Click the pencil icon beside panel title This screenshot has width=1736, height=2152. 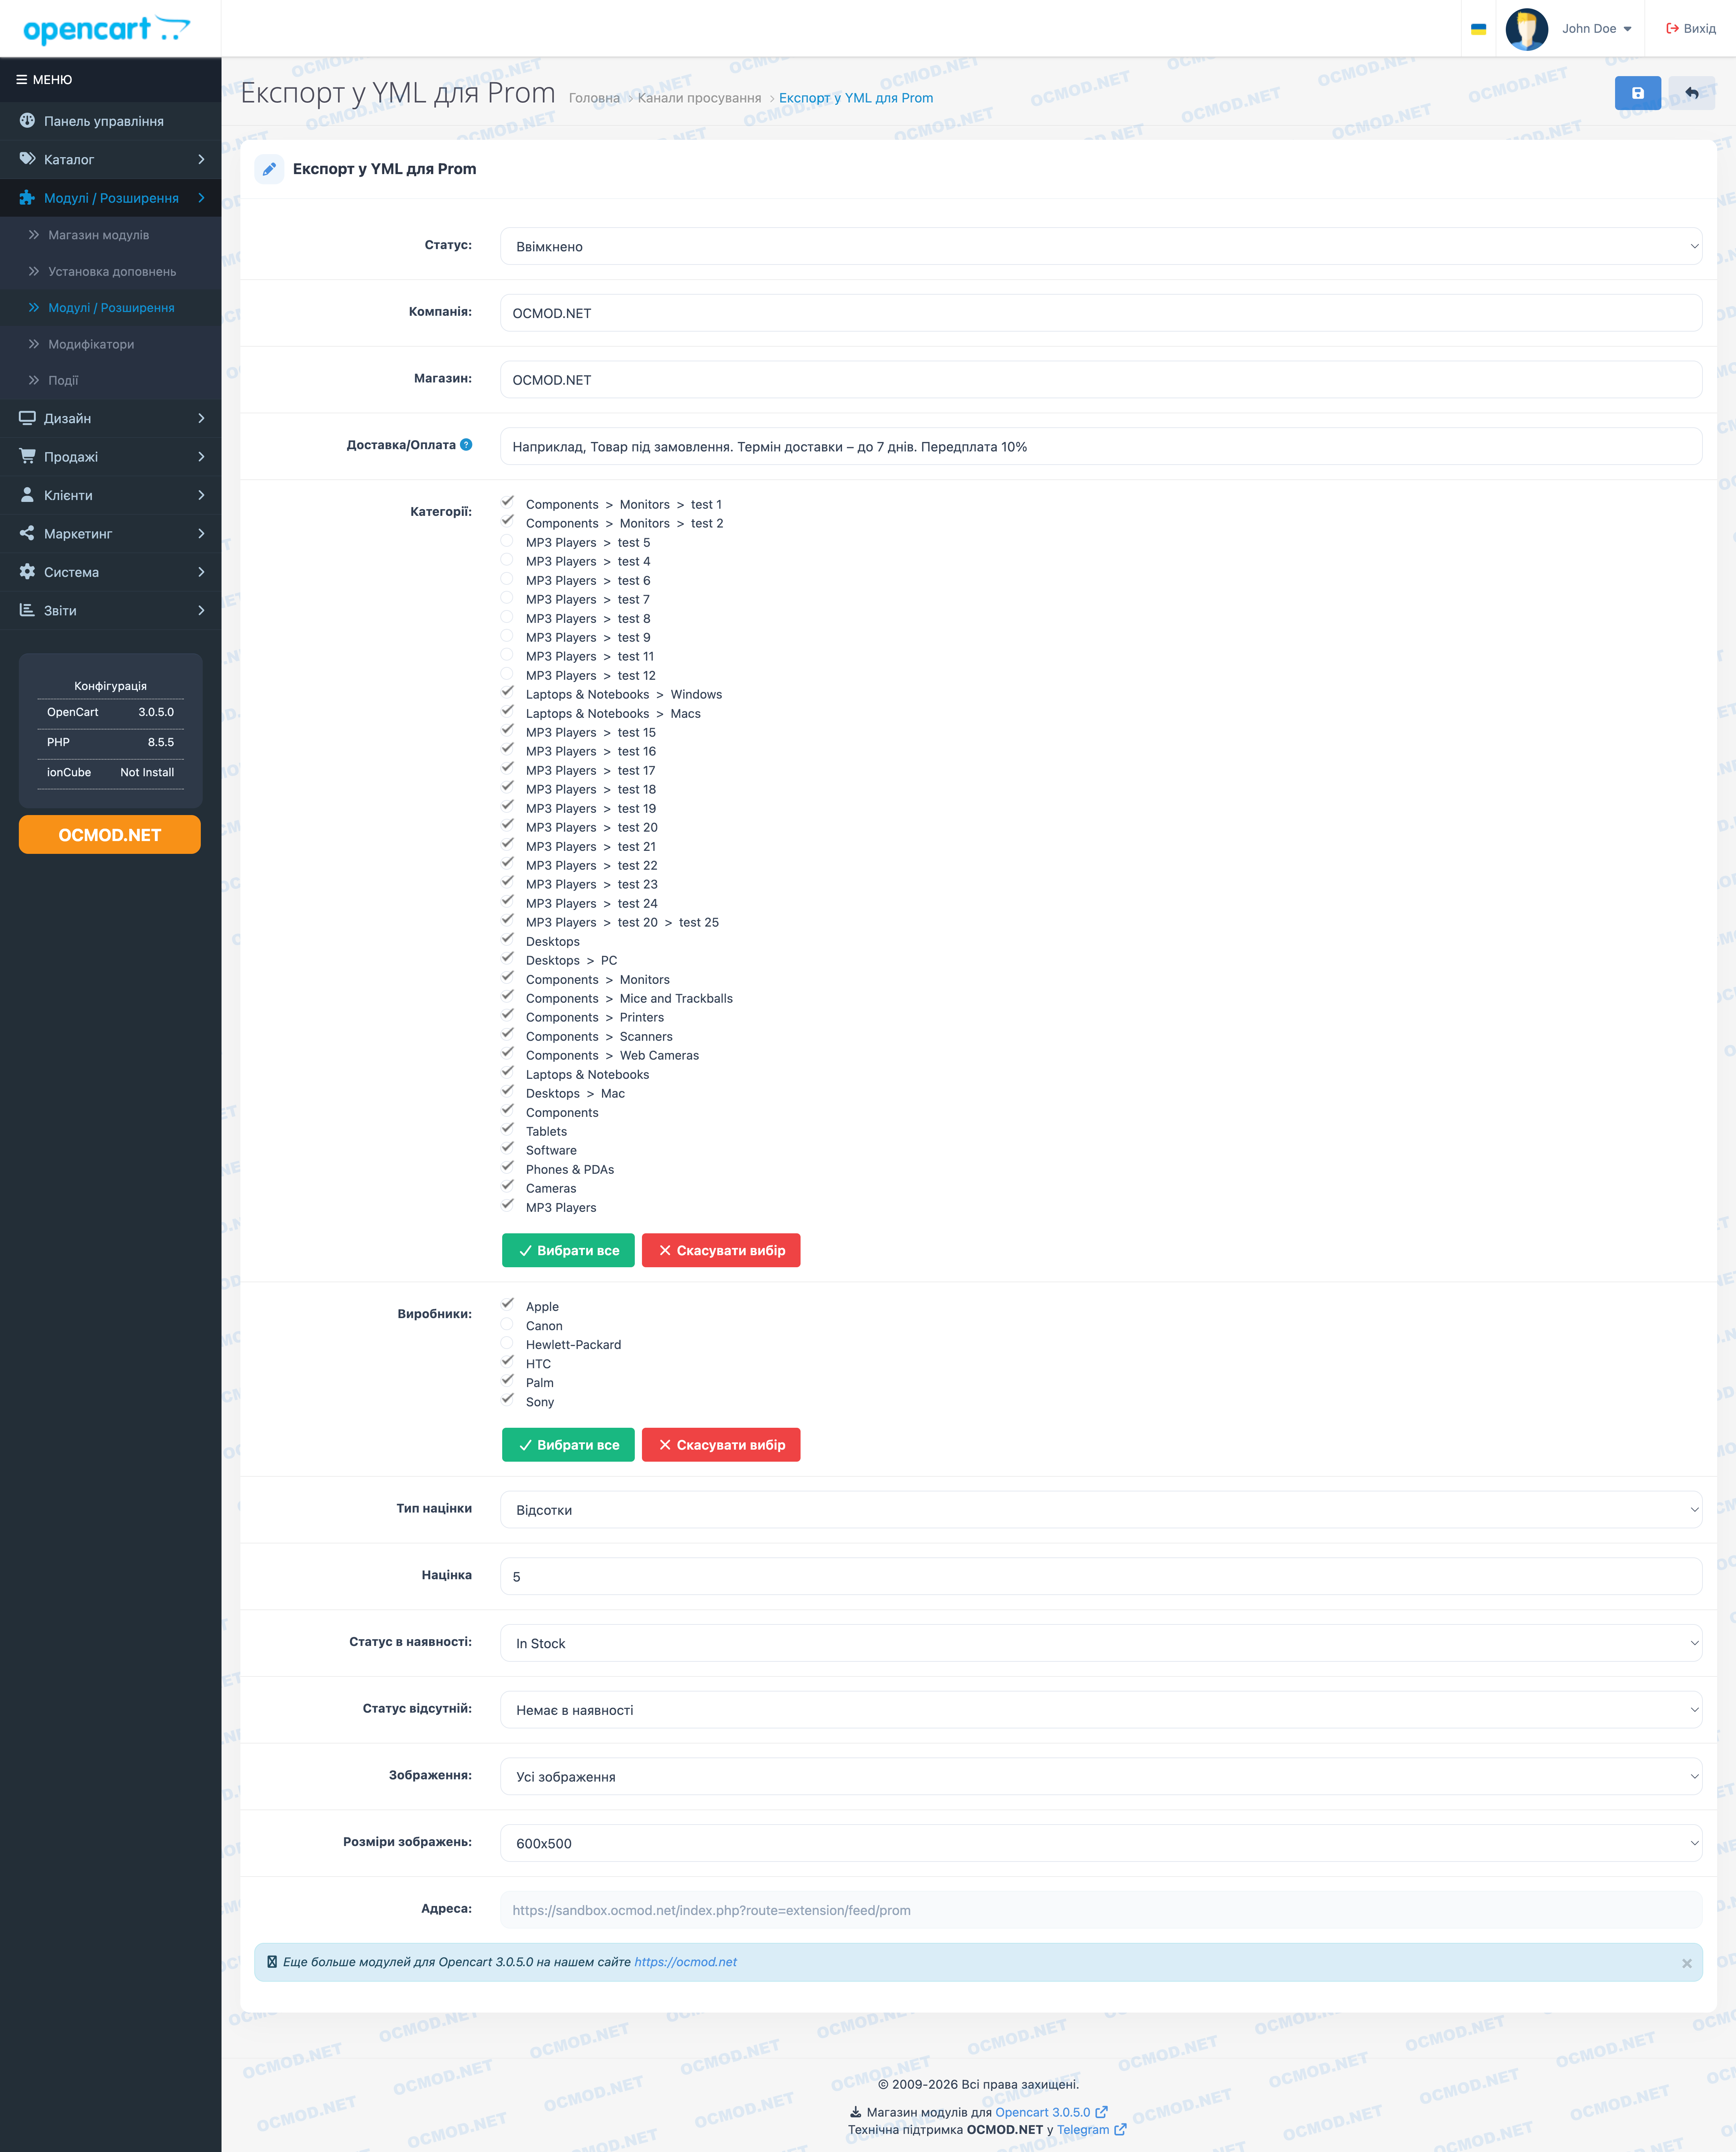point(269,169)
